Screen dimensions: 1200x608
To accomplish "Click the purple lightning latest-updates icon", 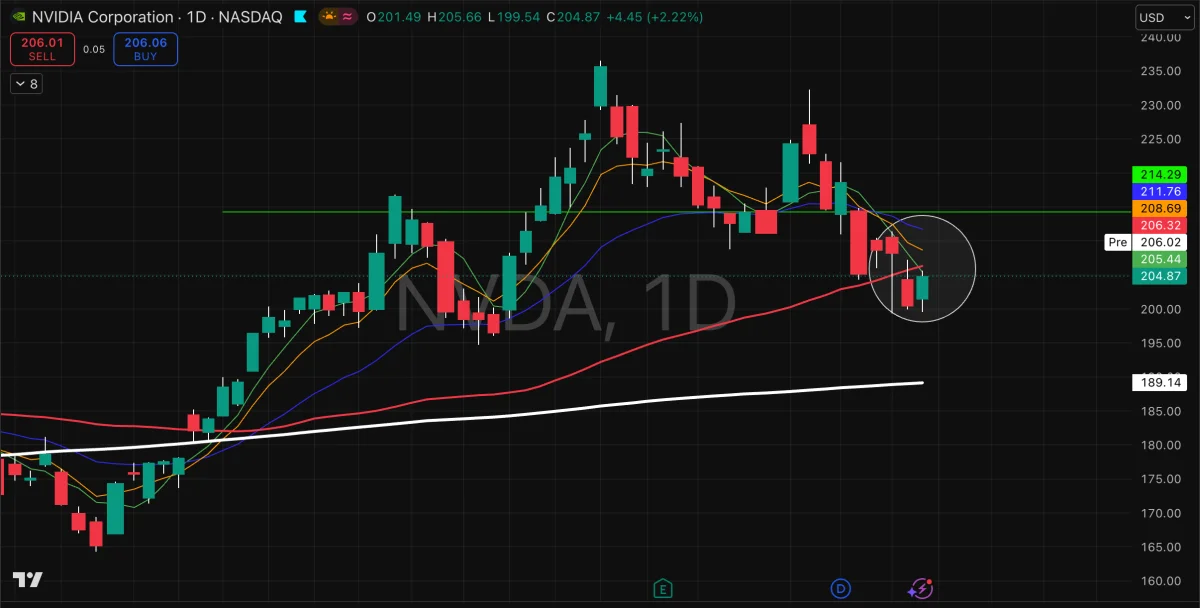I will 921,588.
